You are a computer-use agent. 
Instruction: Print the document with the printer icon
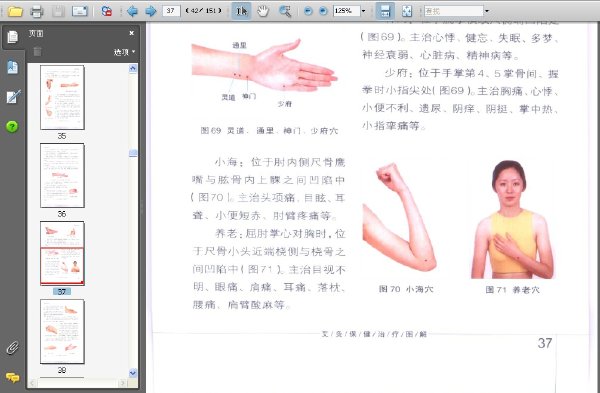coord(36,11)
